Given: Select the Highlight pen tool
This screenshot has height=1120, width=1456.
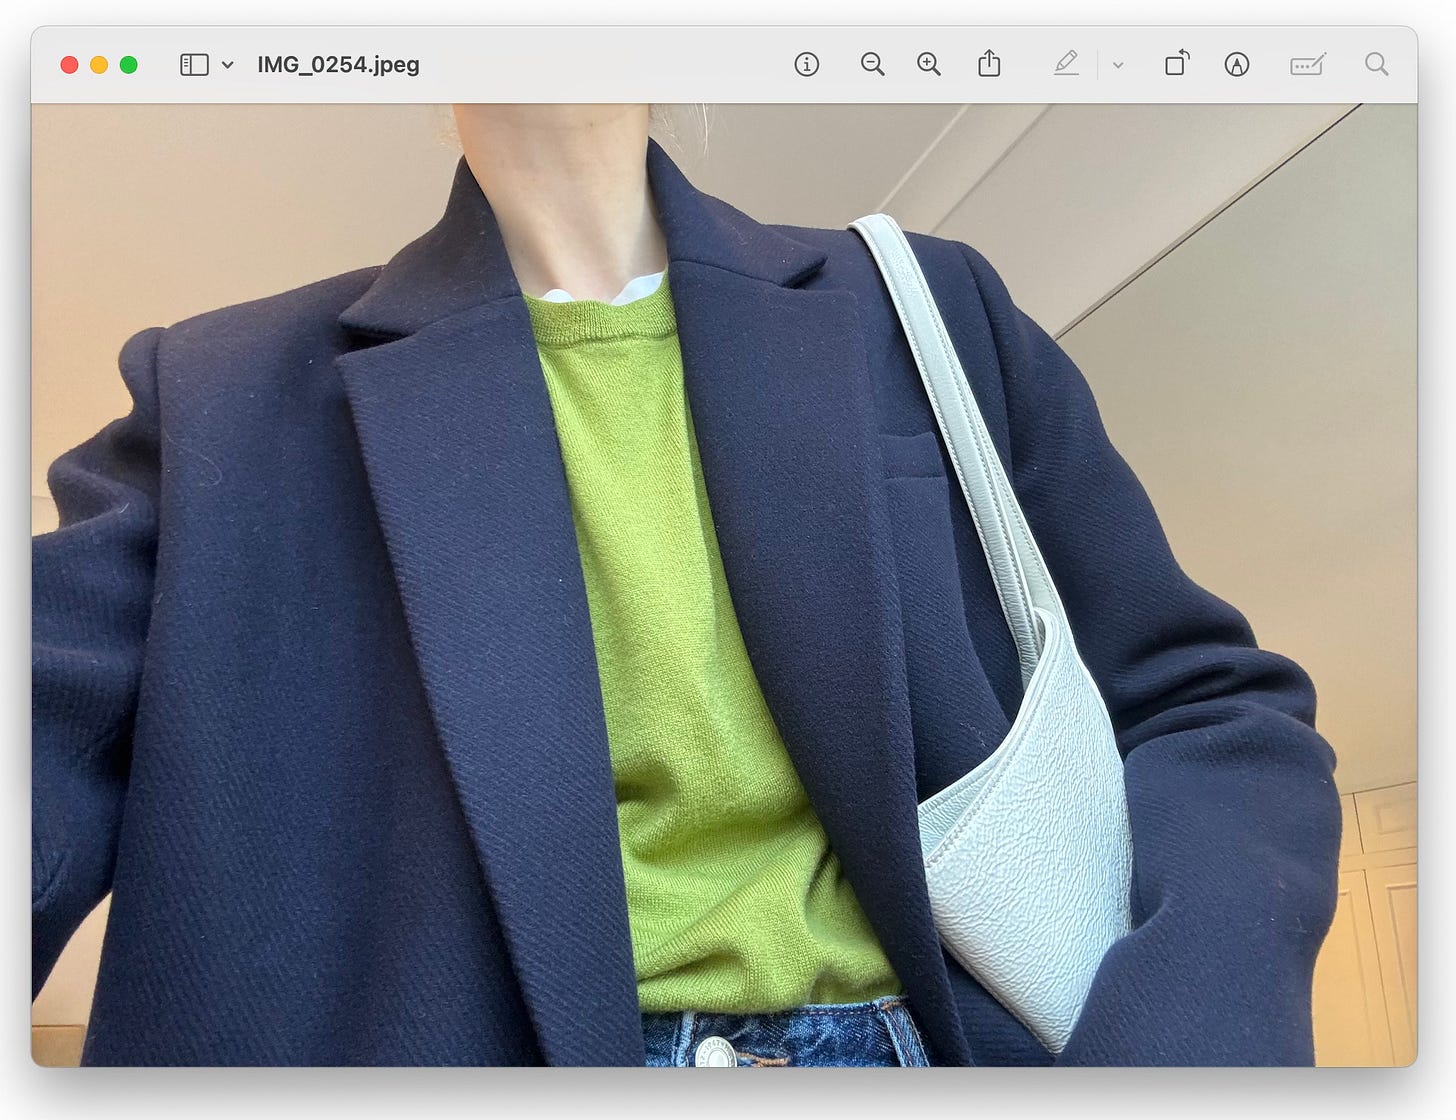Looking at the screenshot, I should 1066,64.
